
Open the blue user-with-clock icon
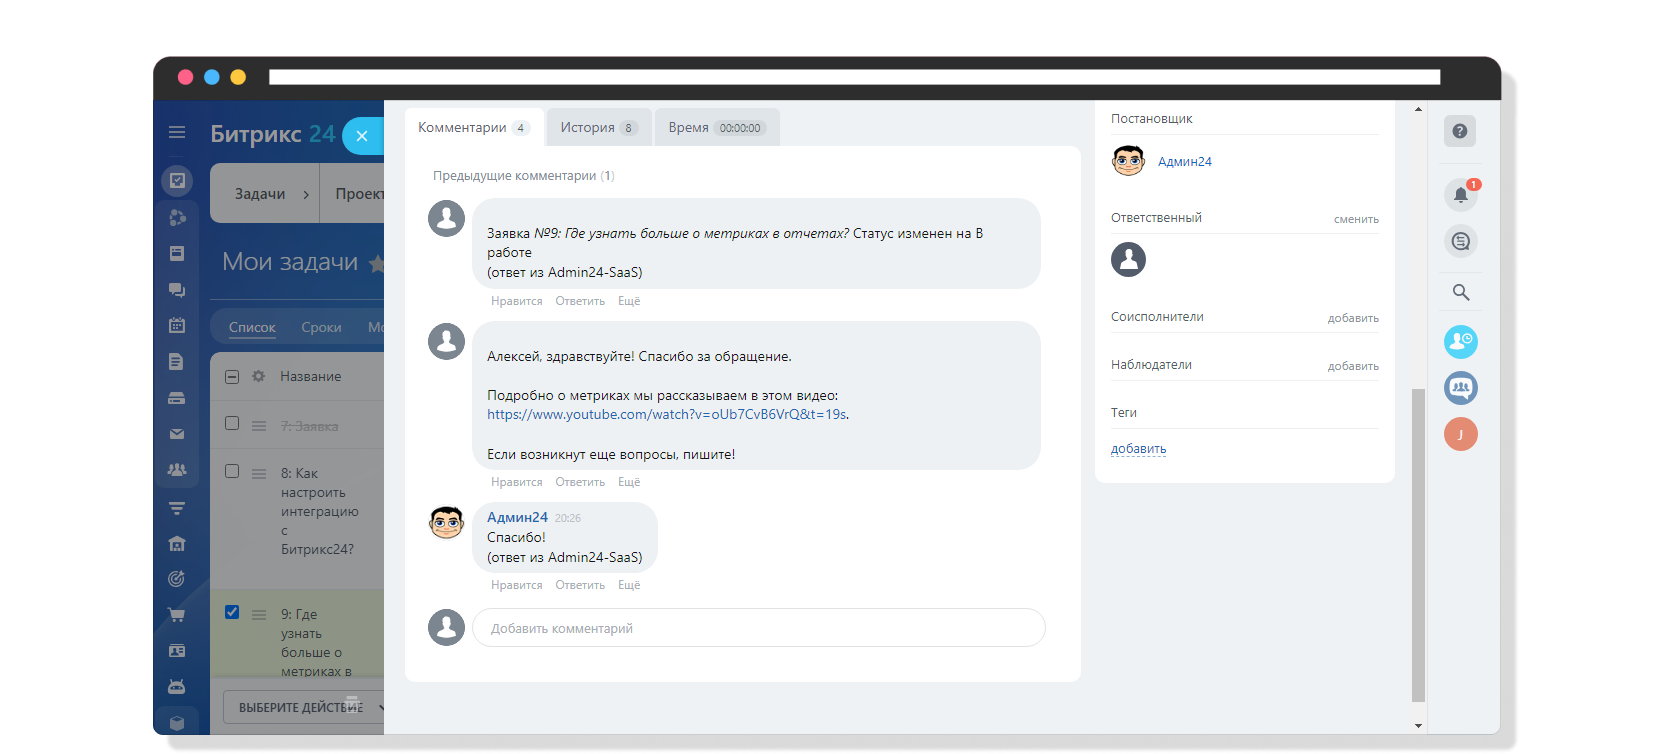click(x=1461, y=342)
